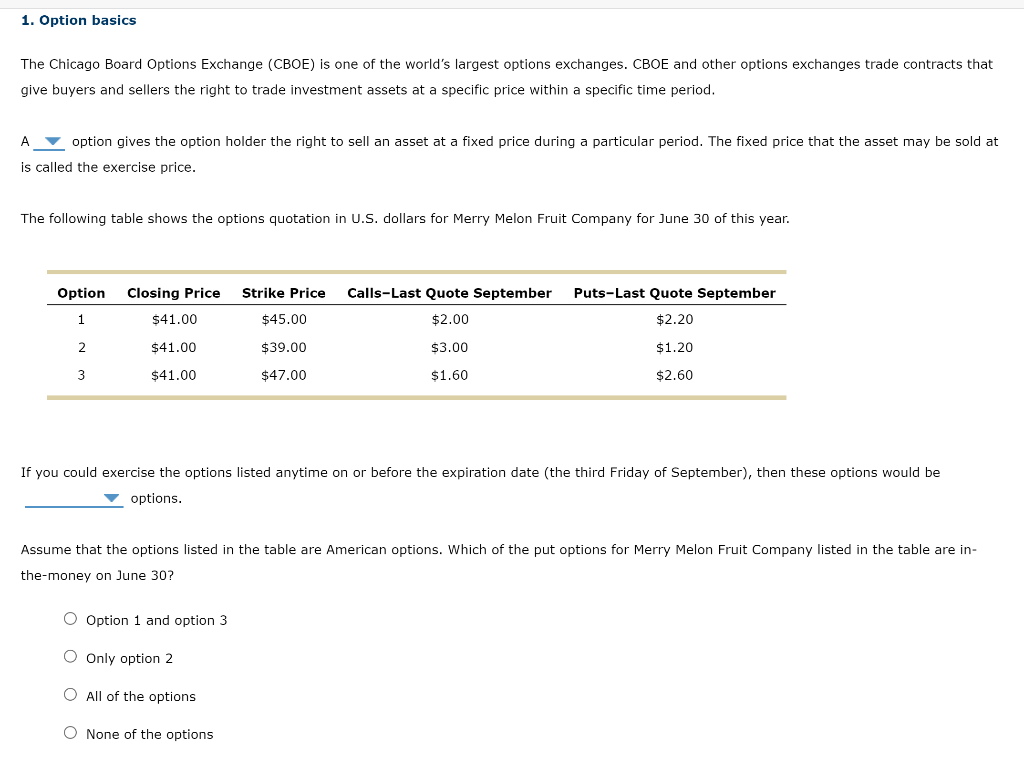Click the $2.60 puts quote for option 3
Image resolution: width=1024 pixels, height=758 pixels.
674,375
